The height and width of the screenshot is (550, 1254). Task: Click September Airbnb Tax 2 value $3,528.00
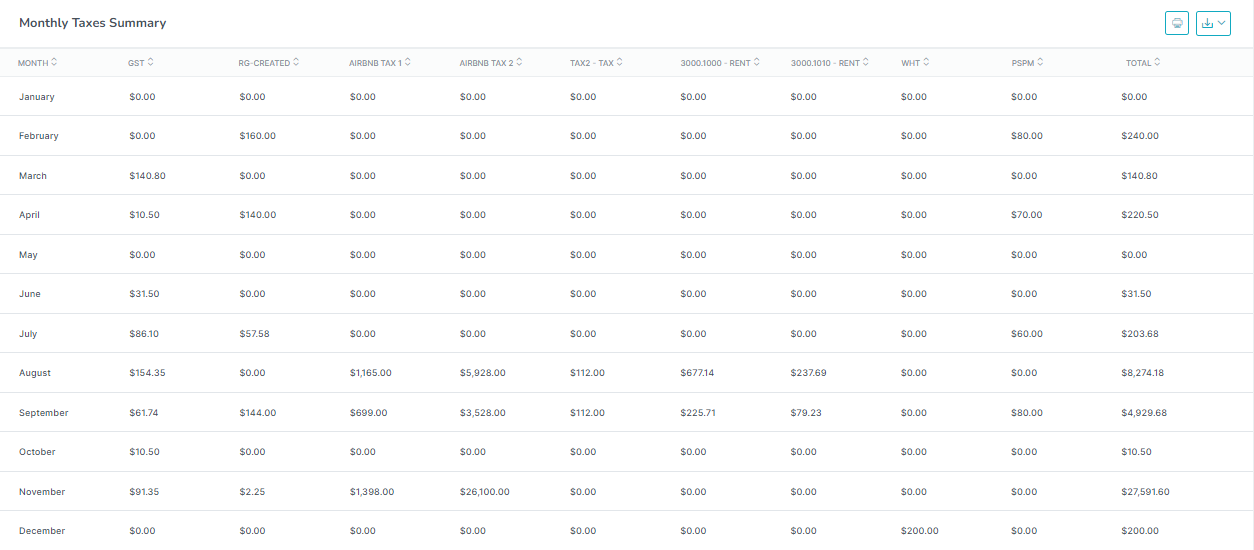483,413
